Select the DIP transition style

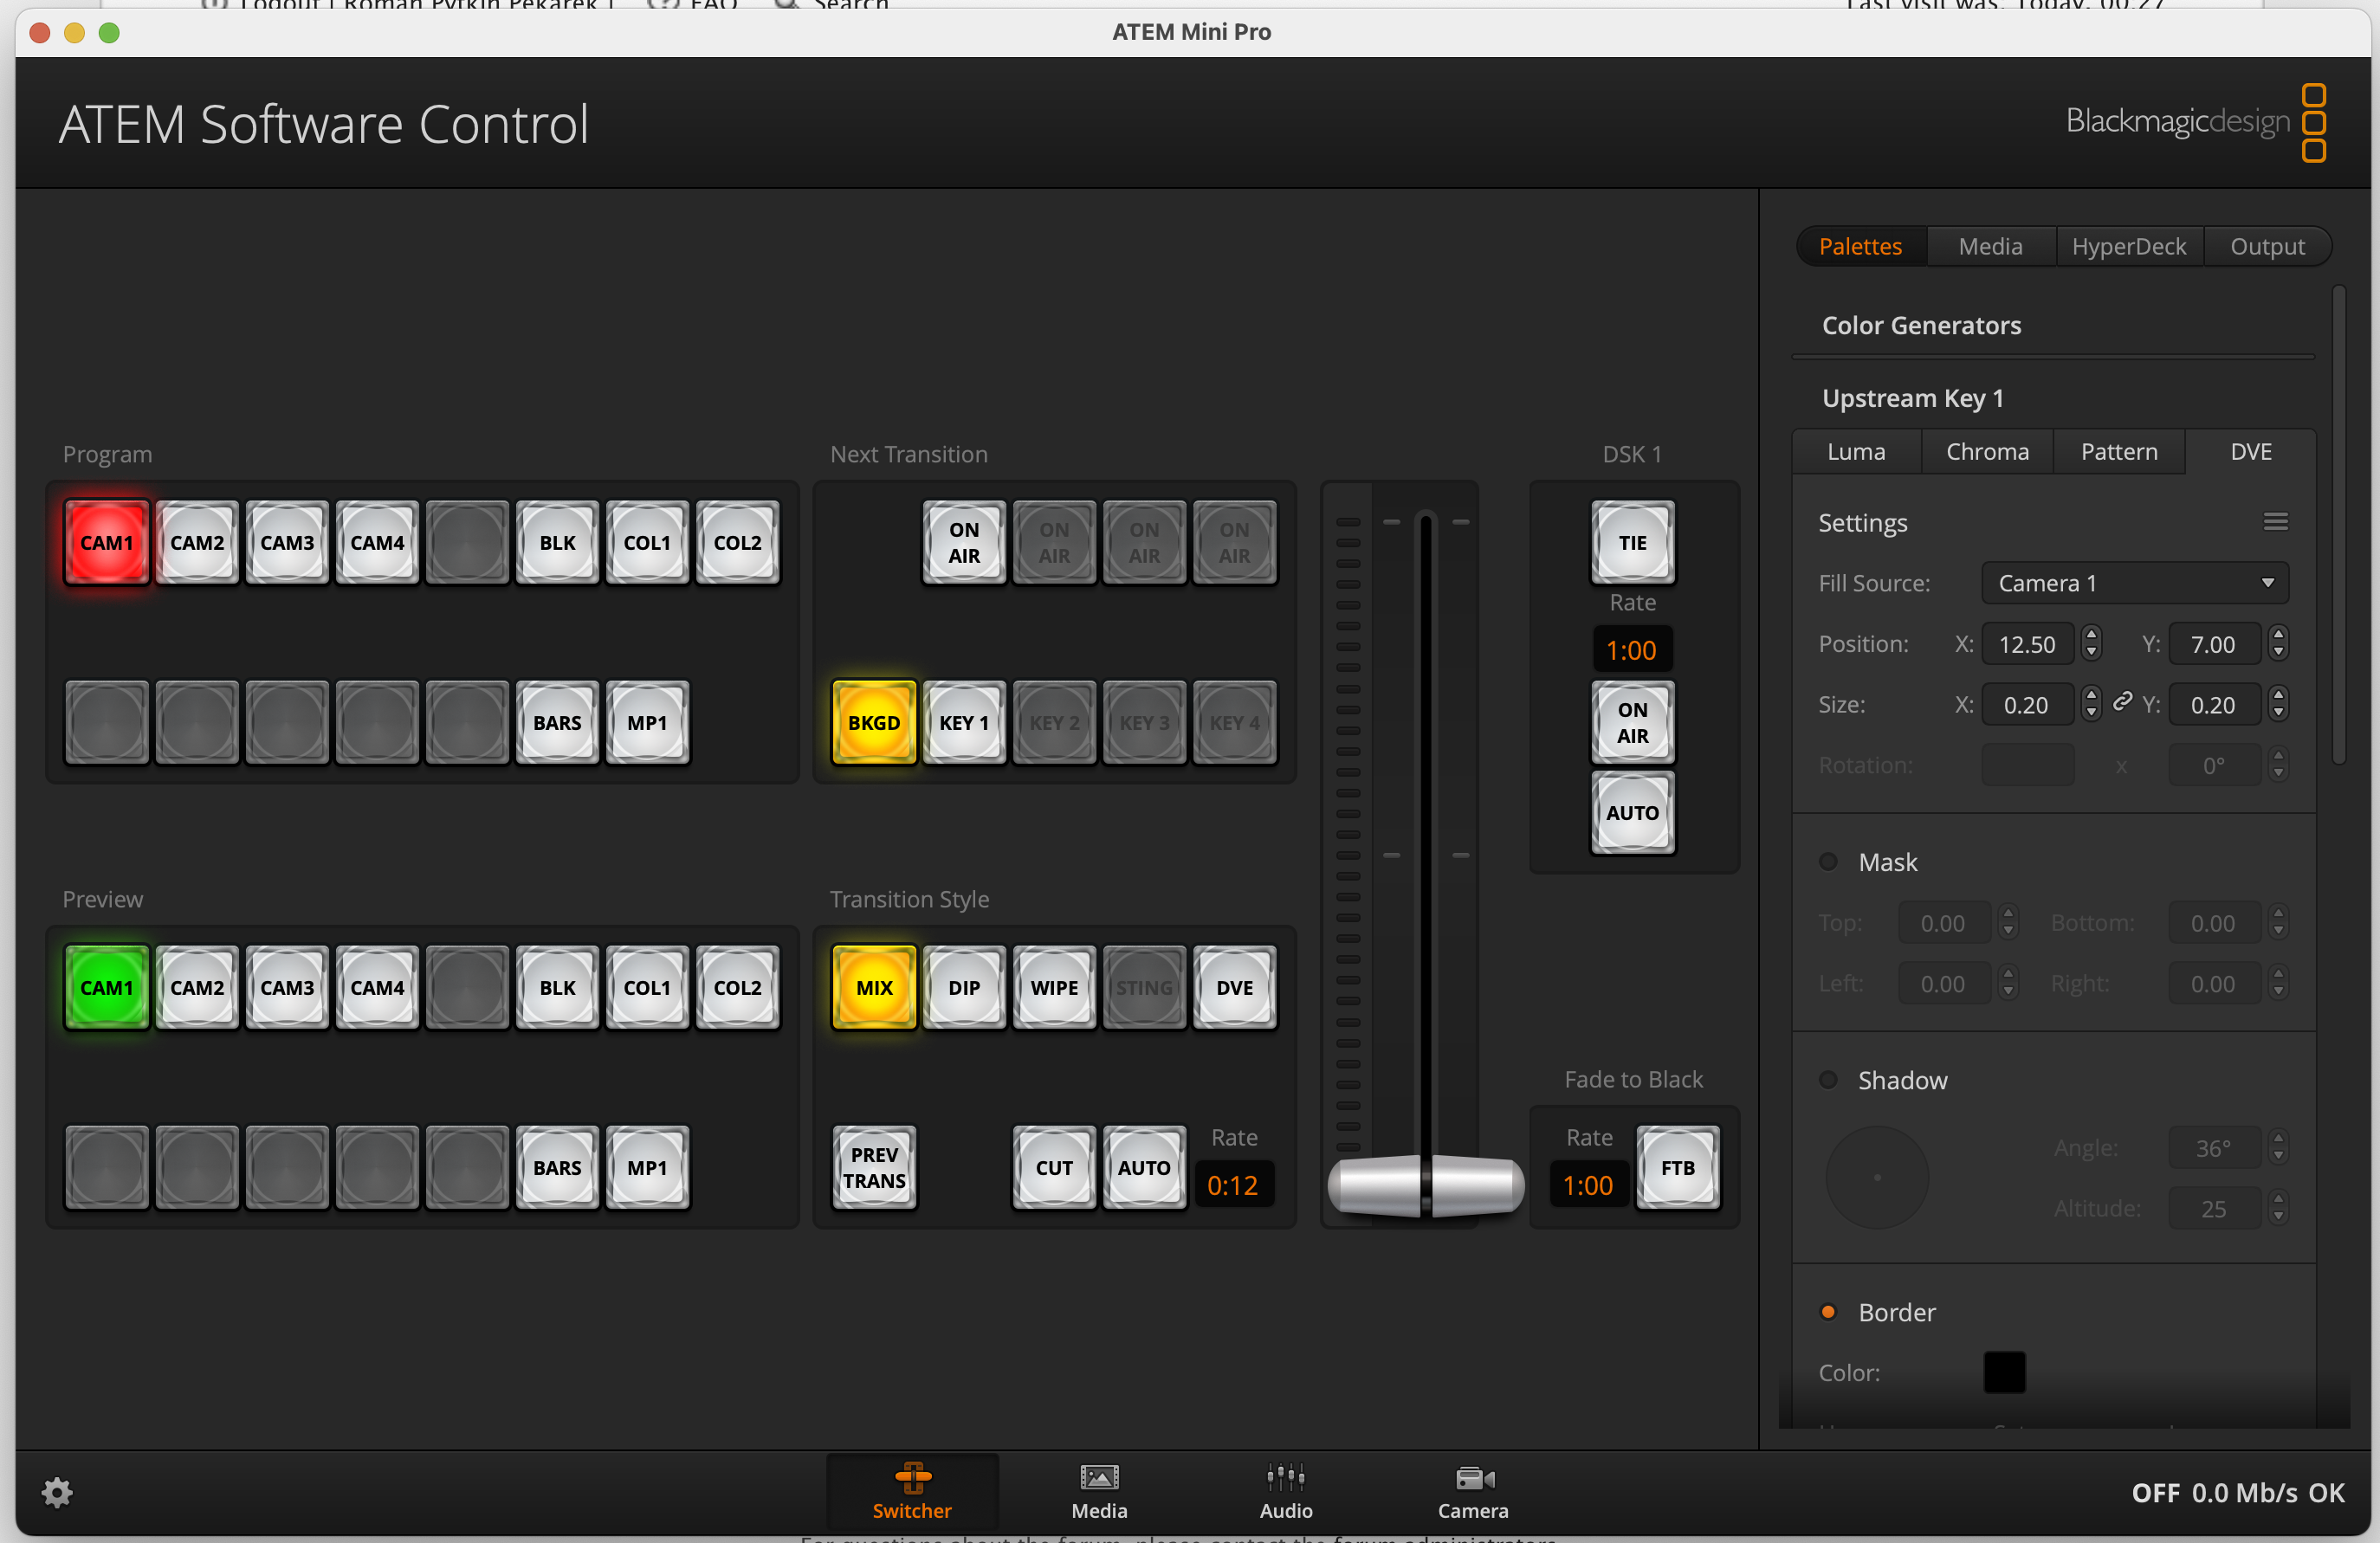click(x=964, y=988)
